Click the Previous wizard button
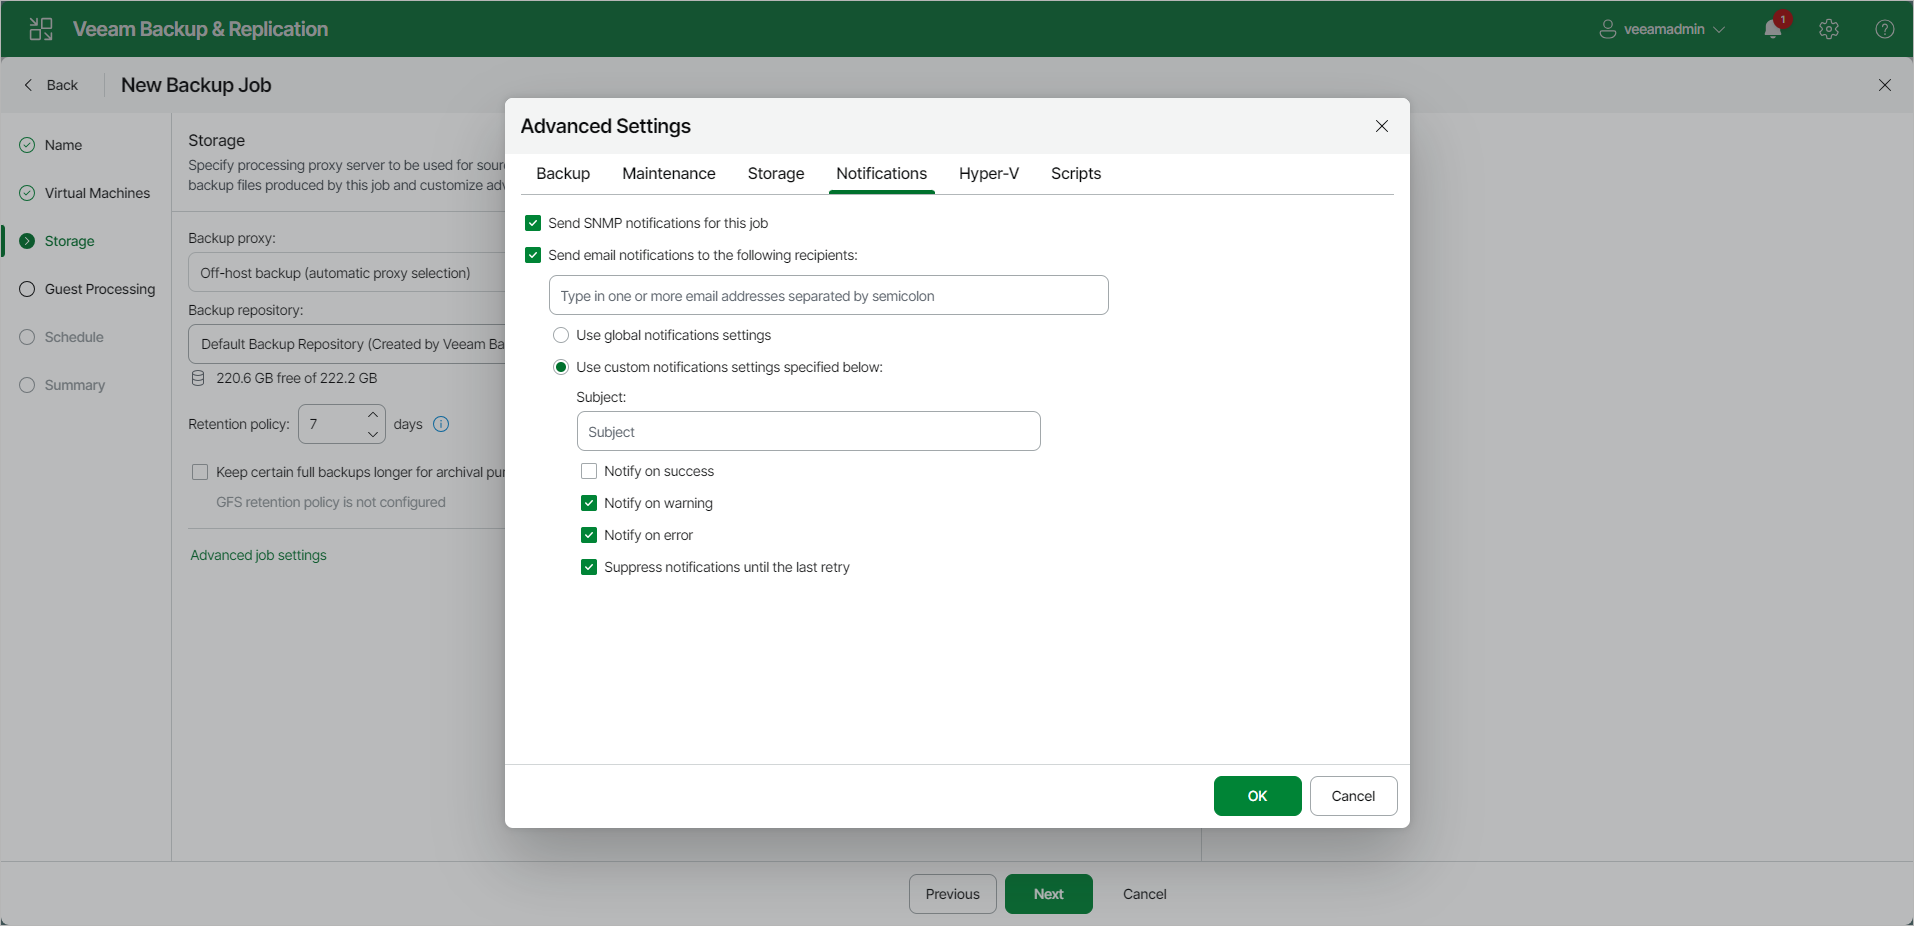1914x926 pixels. click(x=953, y=894)
